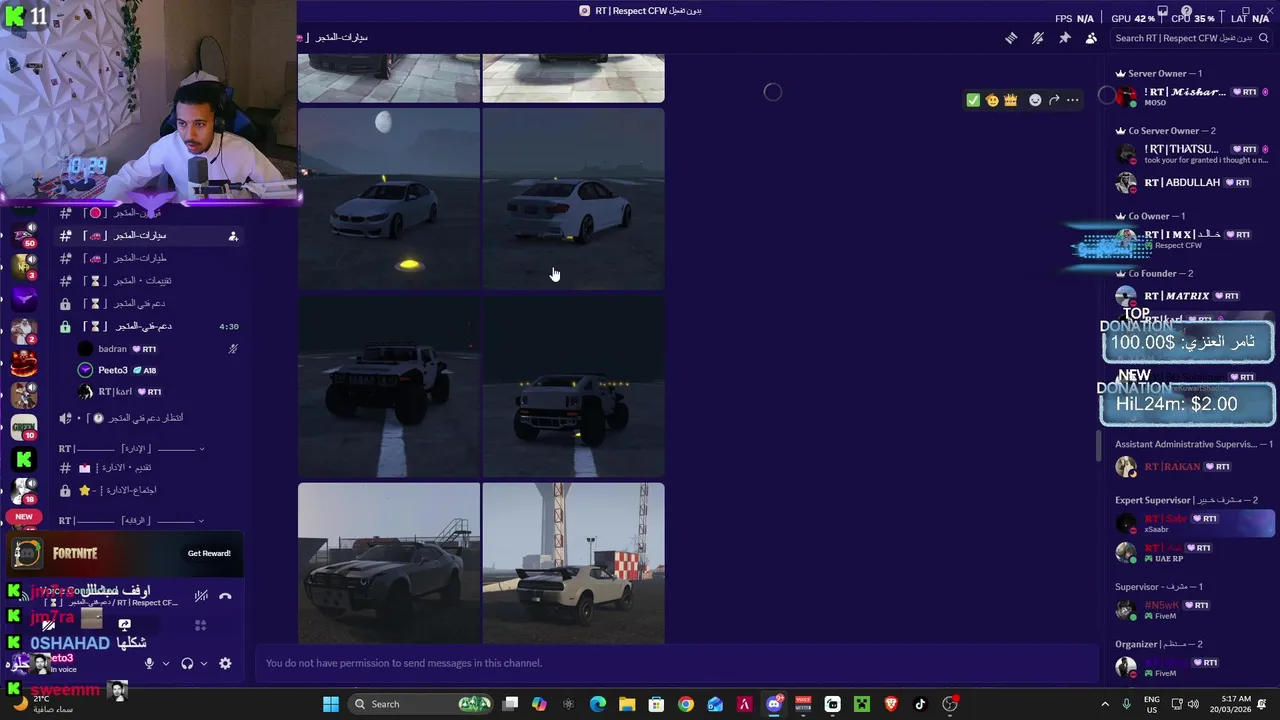
Task: Click the forward message arrow
Action: [1054, 100]
